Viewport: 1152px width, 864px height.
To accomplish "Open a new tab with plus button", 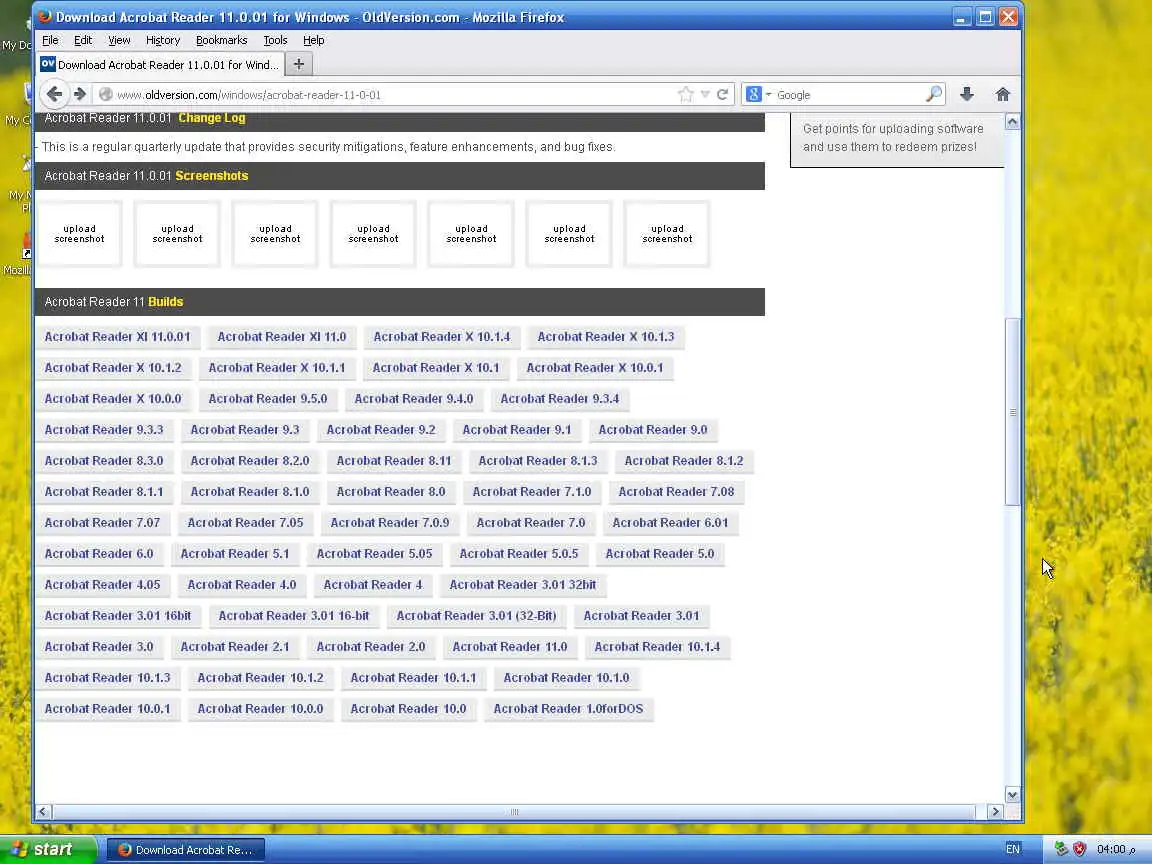I will [299, 65].
